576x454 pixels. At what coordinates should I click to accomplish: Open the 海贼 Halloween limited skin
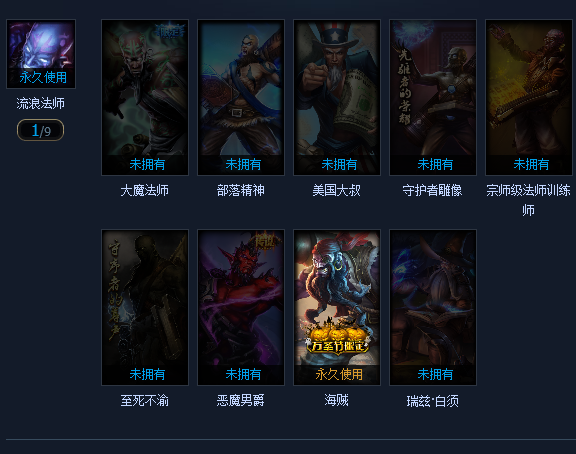[x=337, y=307]
